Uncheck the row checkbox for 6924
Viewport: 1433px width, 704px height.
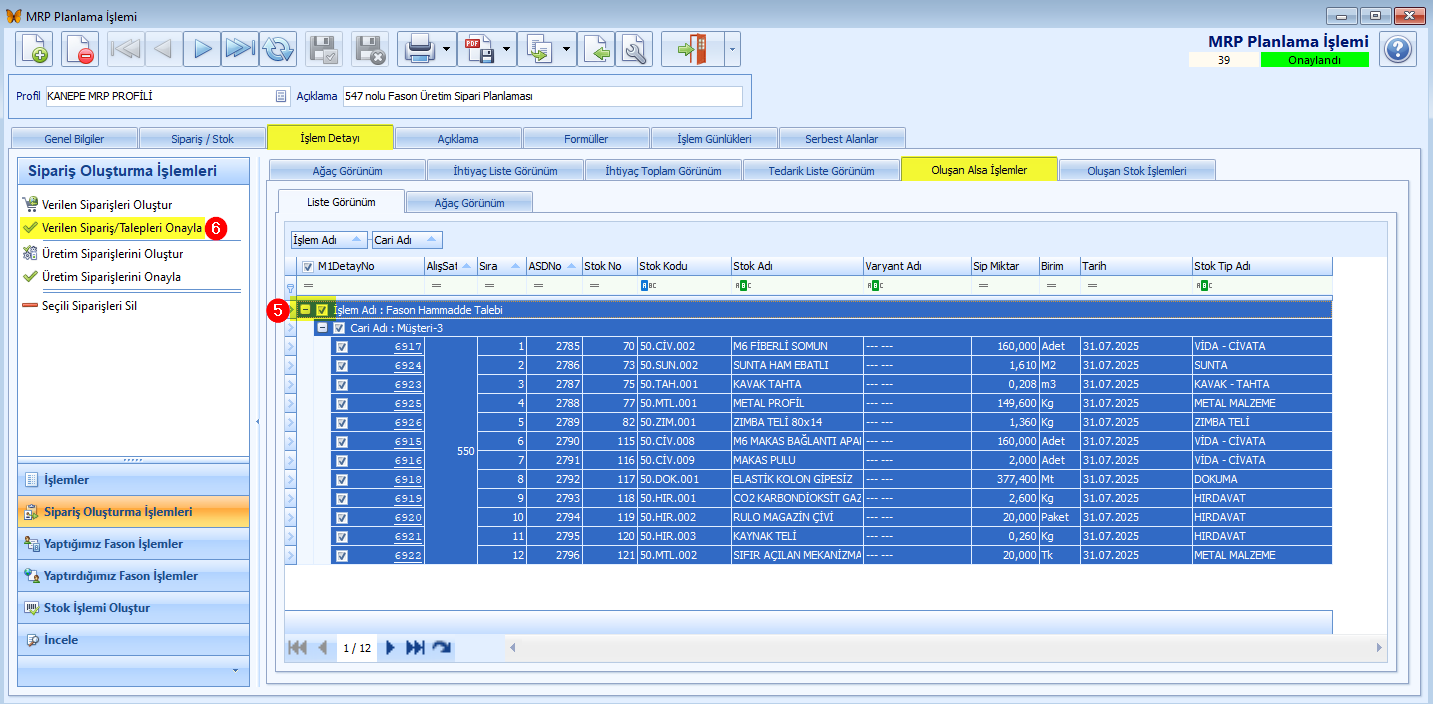[x=342, y=365]
